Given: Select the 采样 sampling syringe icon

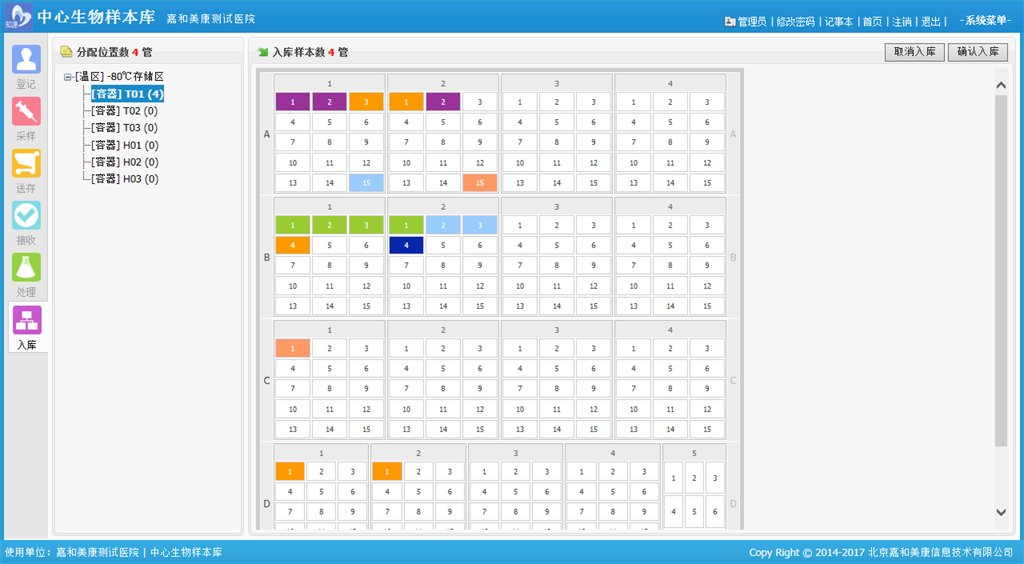Looking at the screenshot, I should click(26, 111).
